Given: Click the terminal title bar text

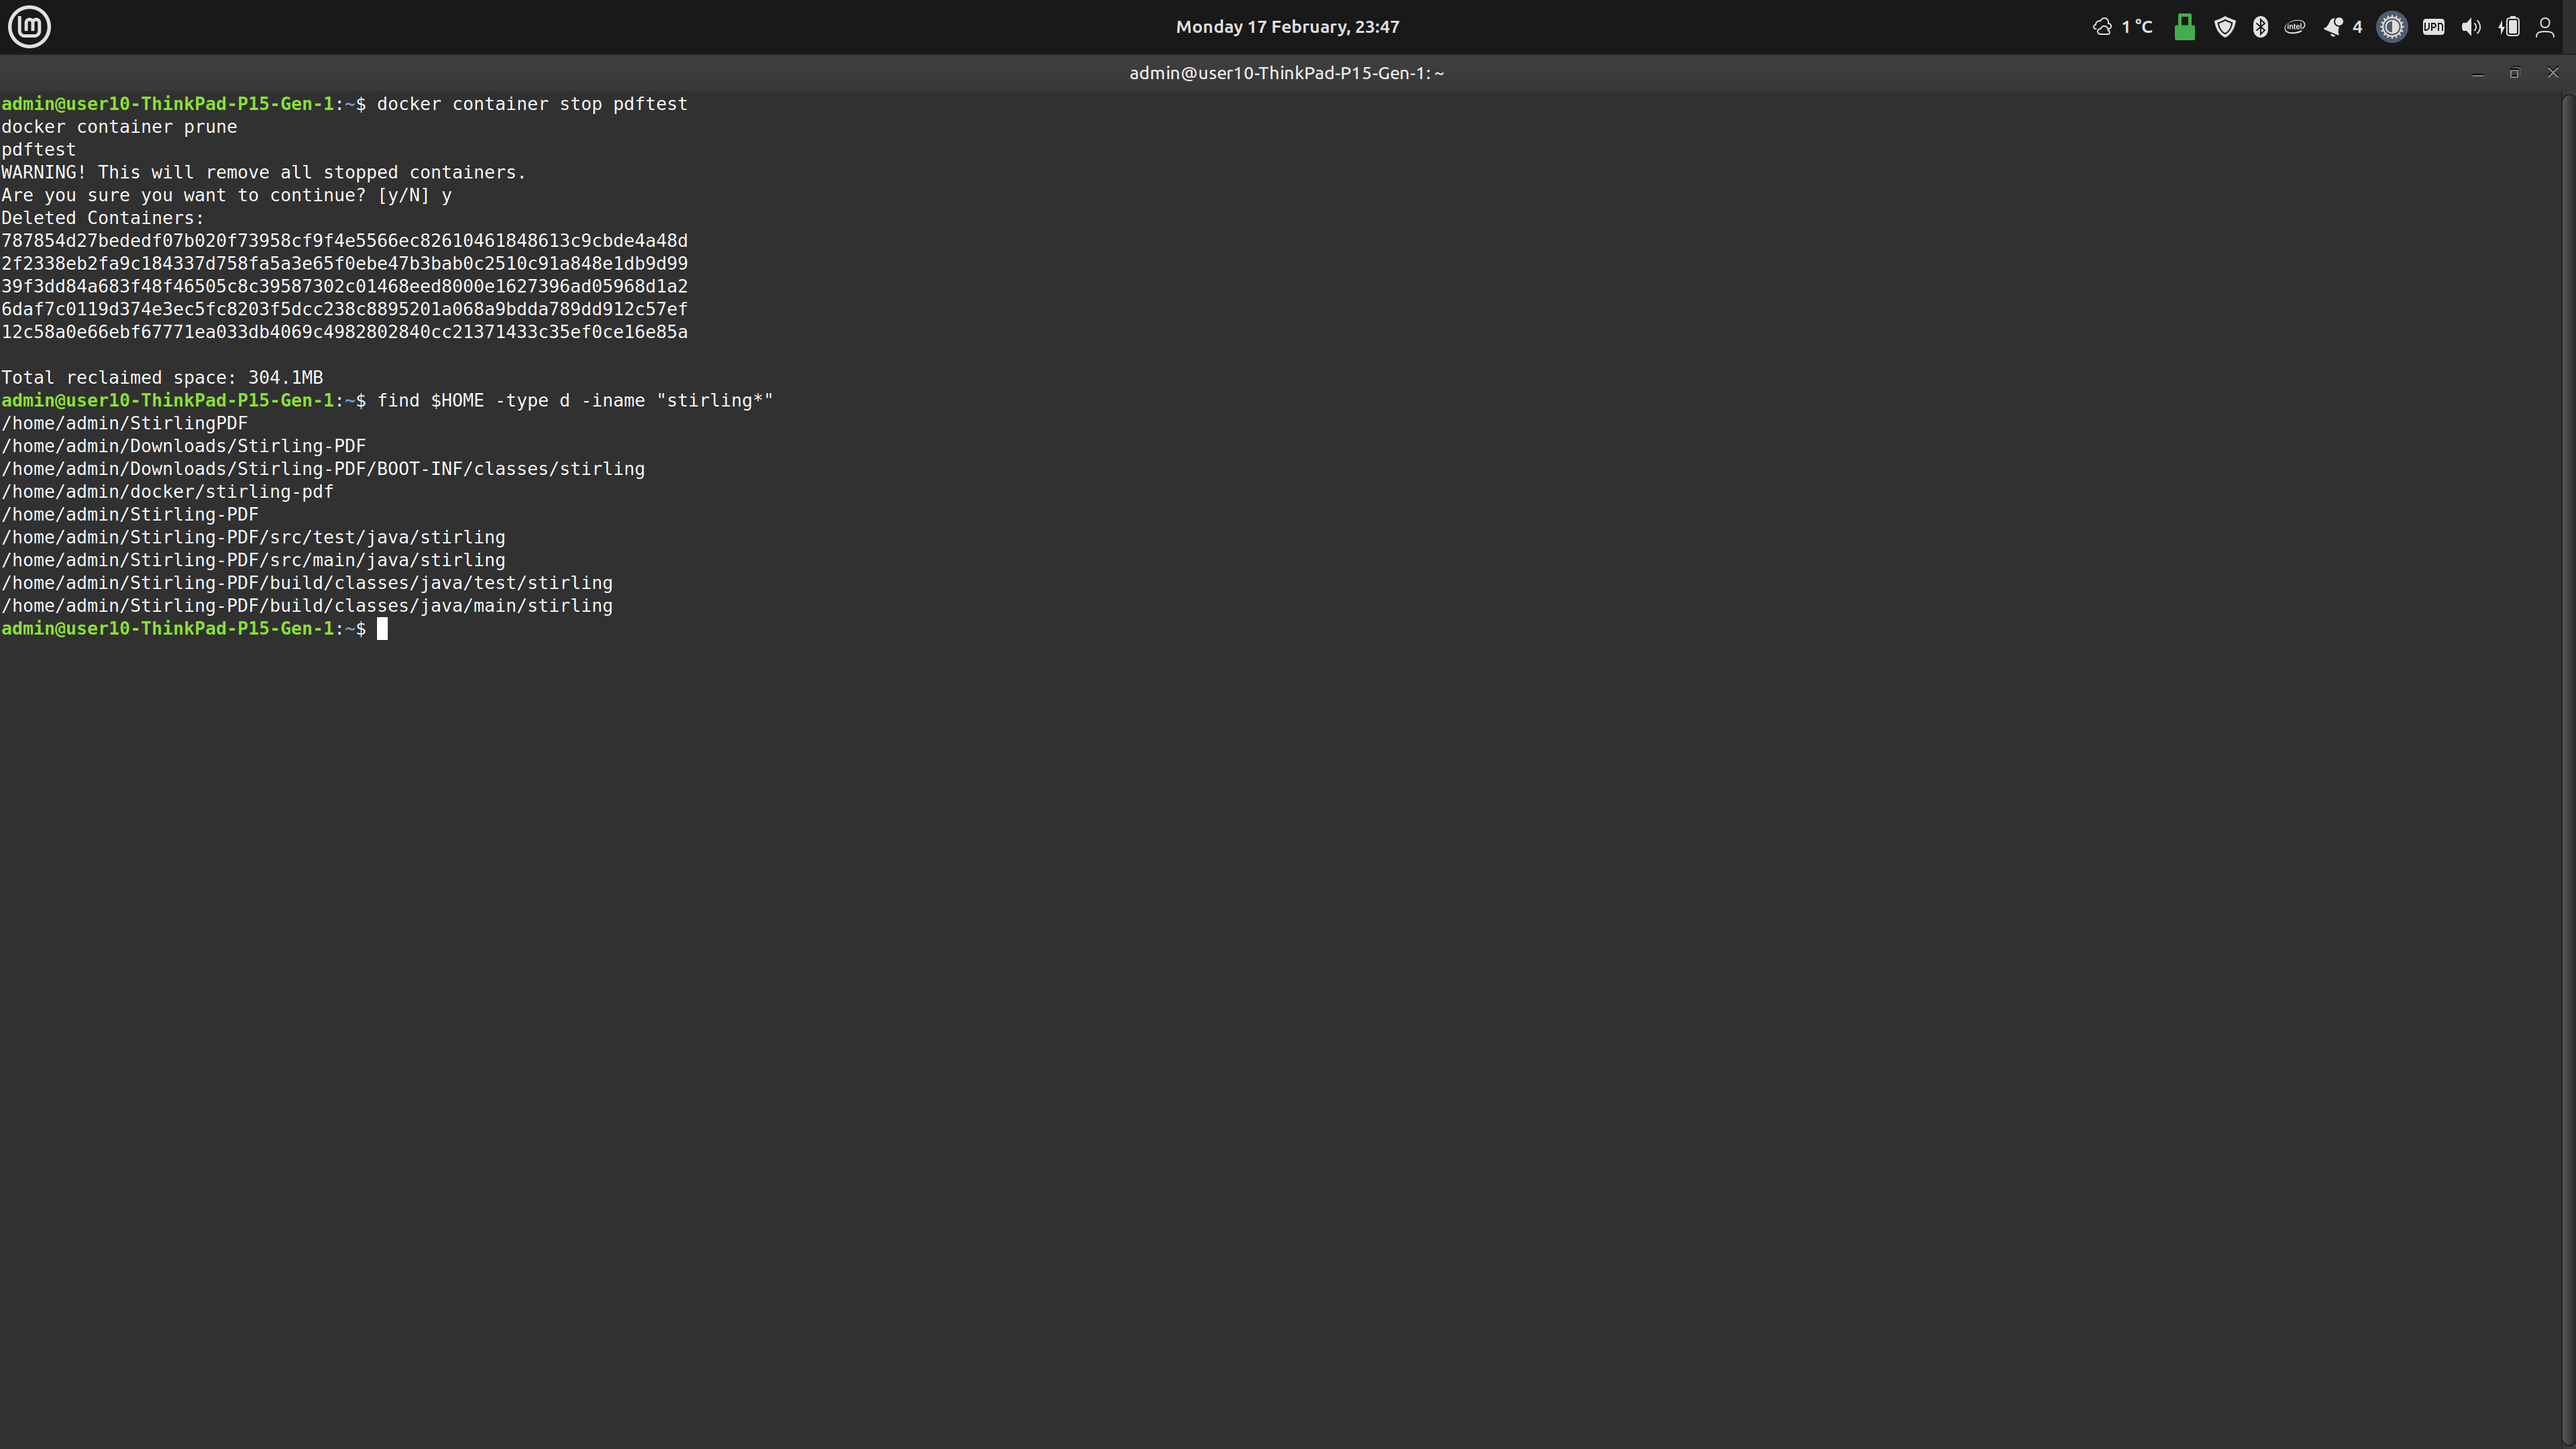Looking at the screenshot, I should [1287, 73].
